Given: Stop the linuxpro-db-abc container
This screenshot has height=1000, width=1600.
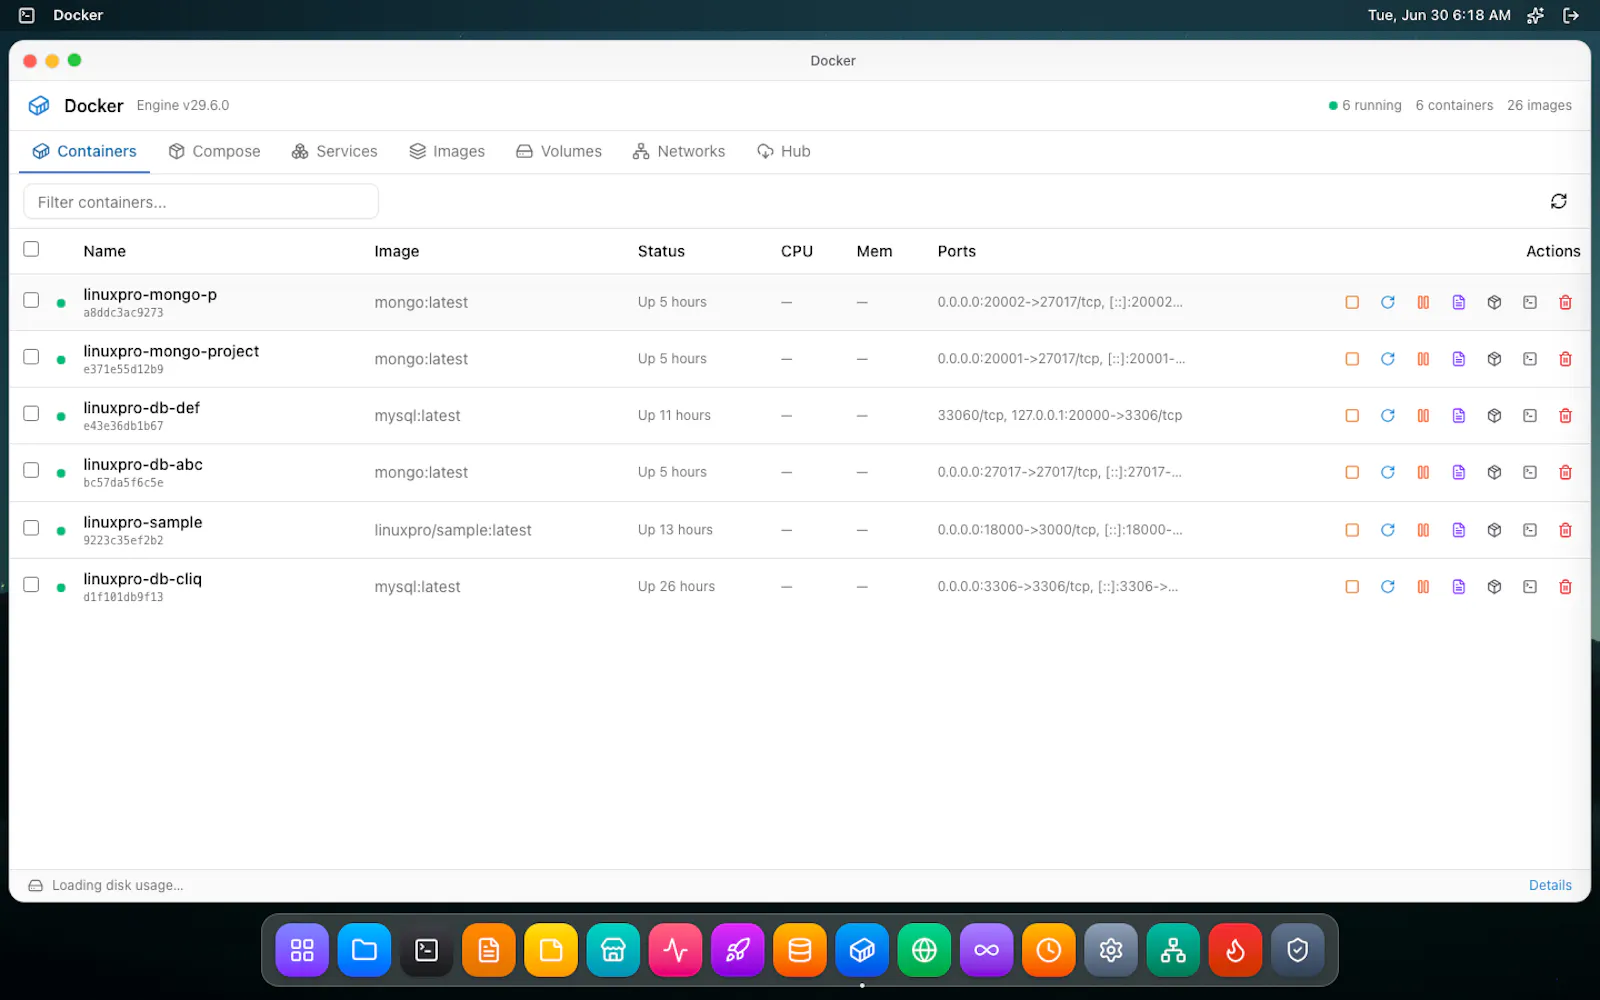Looking at the screenshot, I should tap(1352, 472).
